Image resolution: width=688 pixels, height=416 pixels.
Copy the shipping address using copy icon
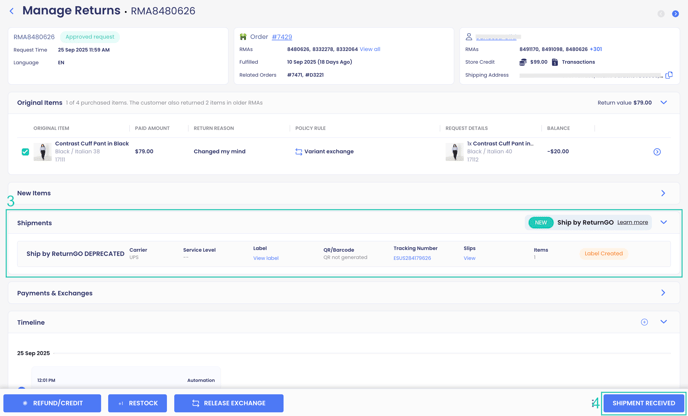[669, 75]
